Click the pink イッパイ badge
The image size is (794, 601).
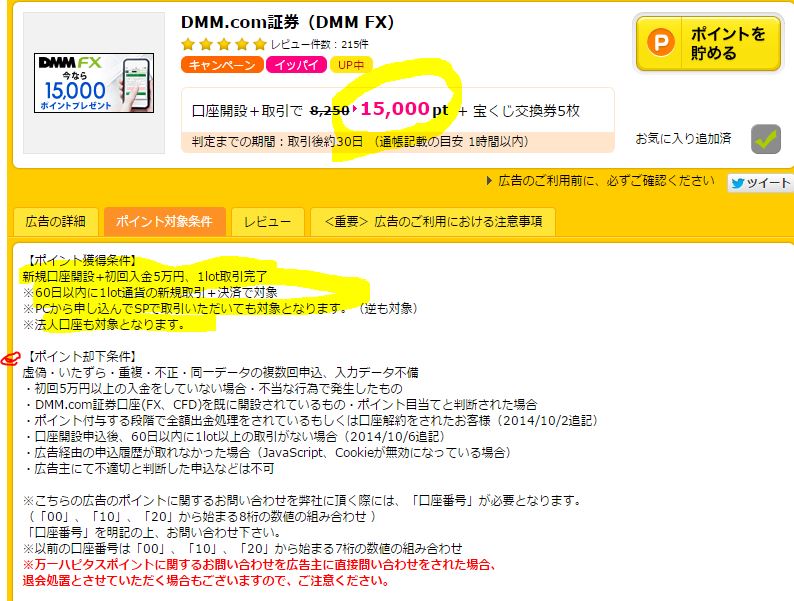[x=297, y=65]
